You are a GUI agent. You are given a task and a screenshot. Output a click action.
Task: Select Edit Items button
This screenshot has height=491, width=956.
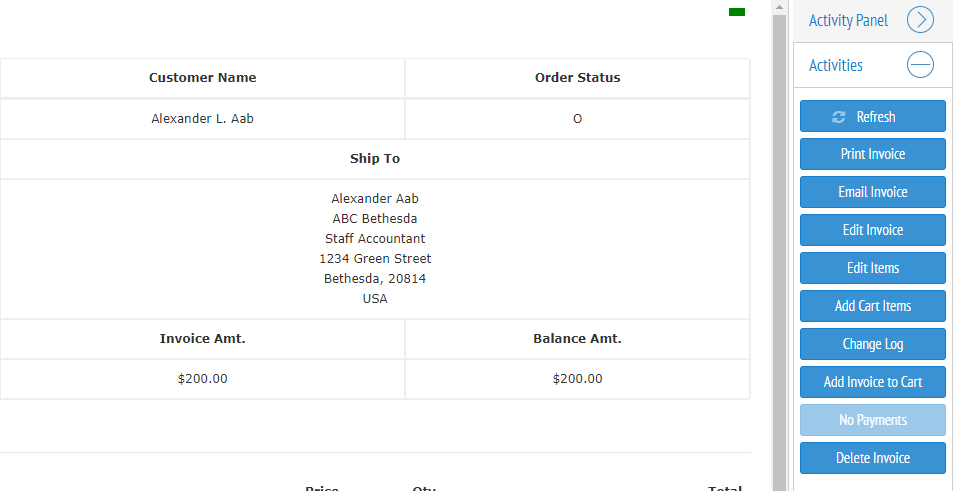872,268
